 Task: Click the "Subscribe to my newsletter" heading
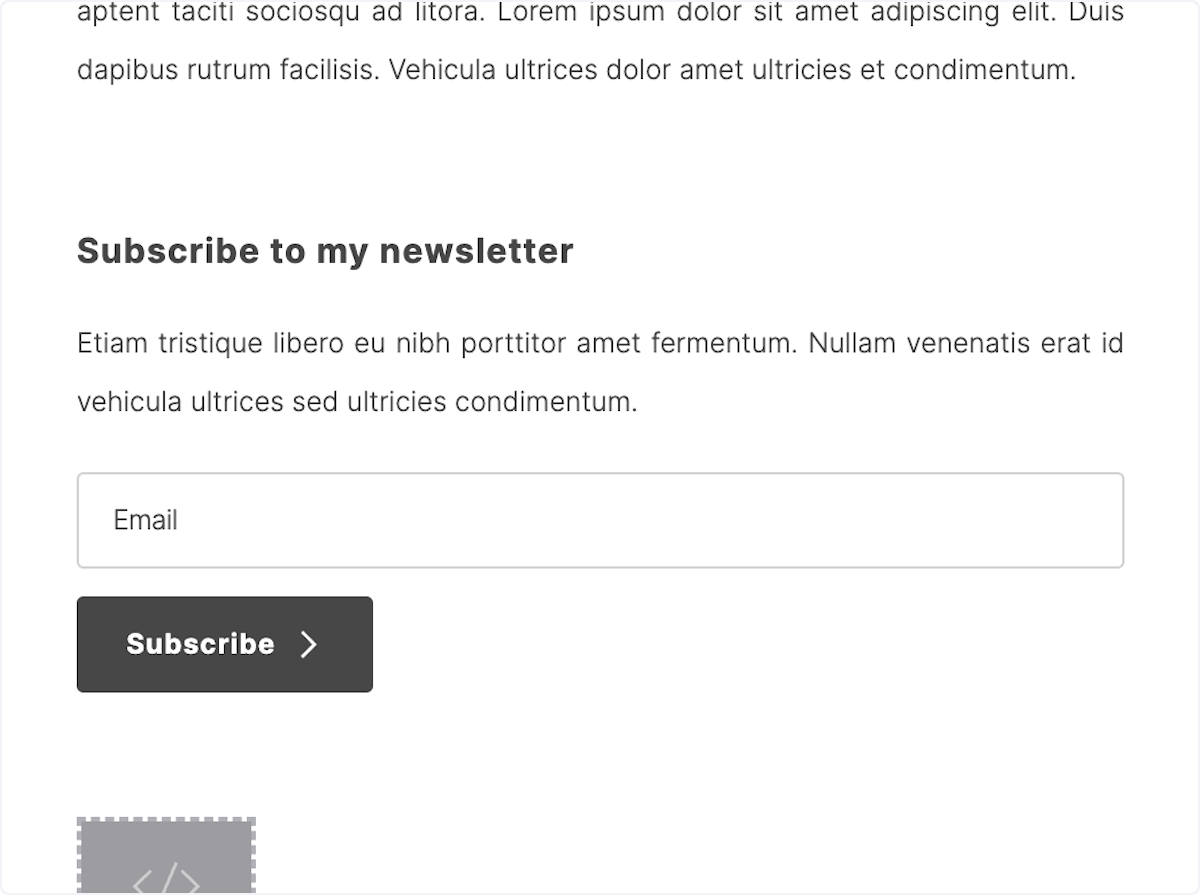(325, 251)
